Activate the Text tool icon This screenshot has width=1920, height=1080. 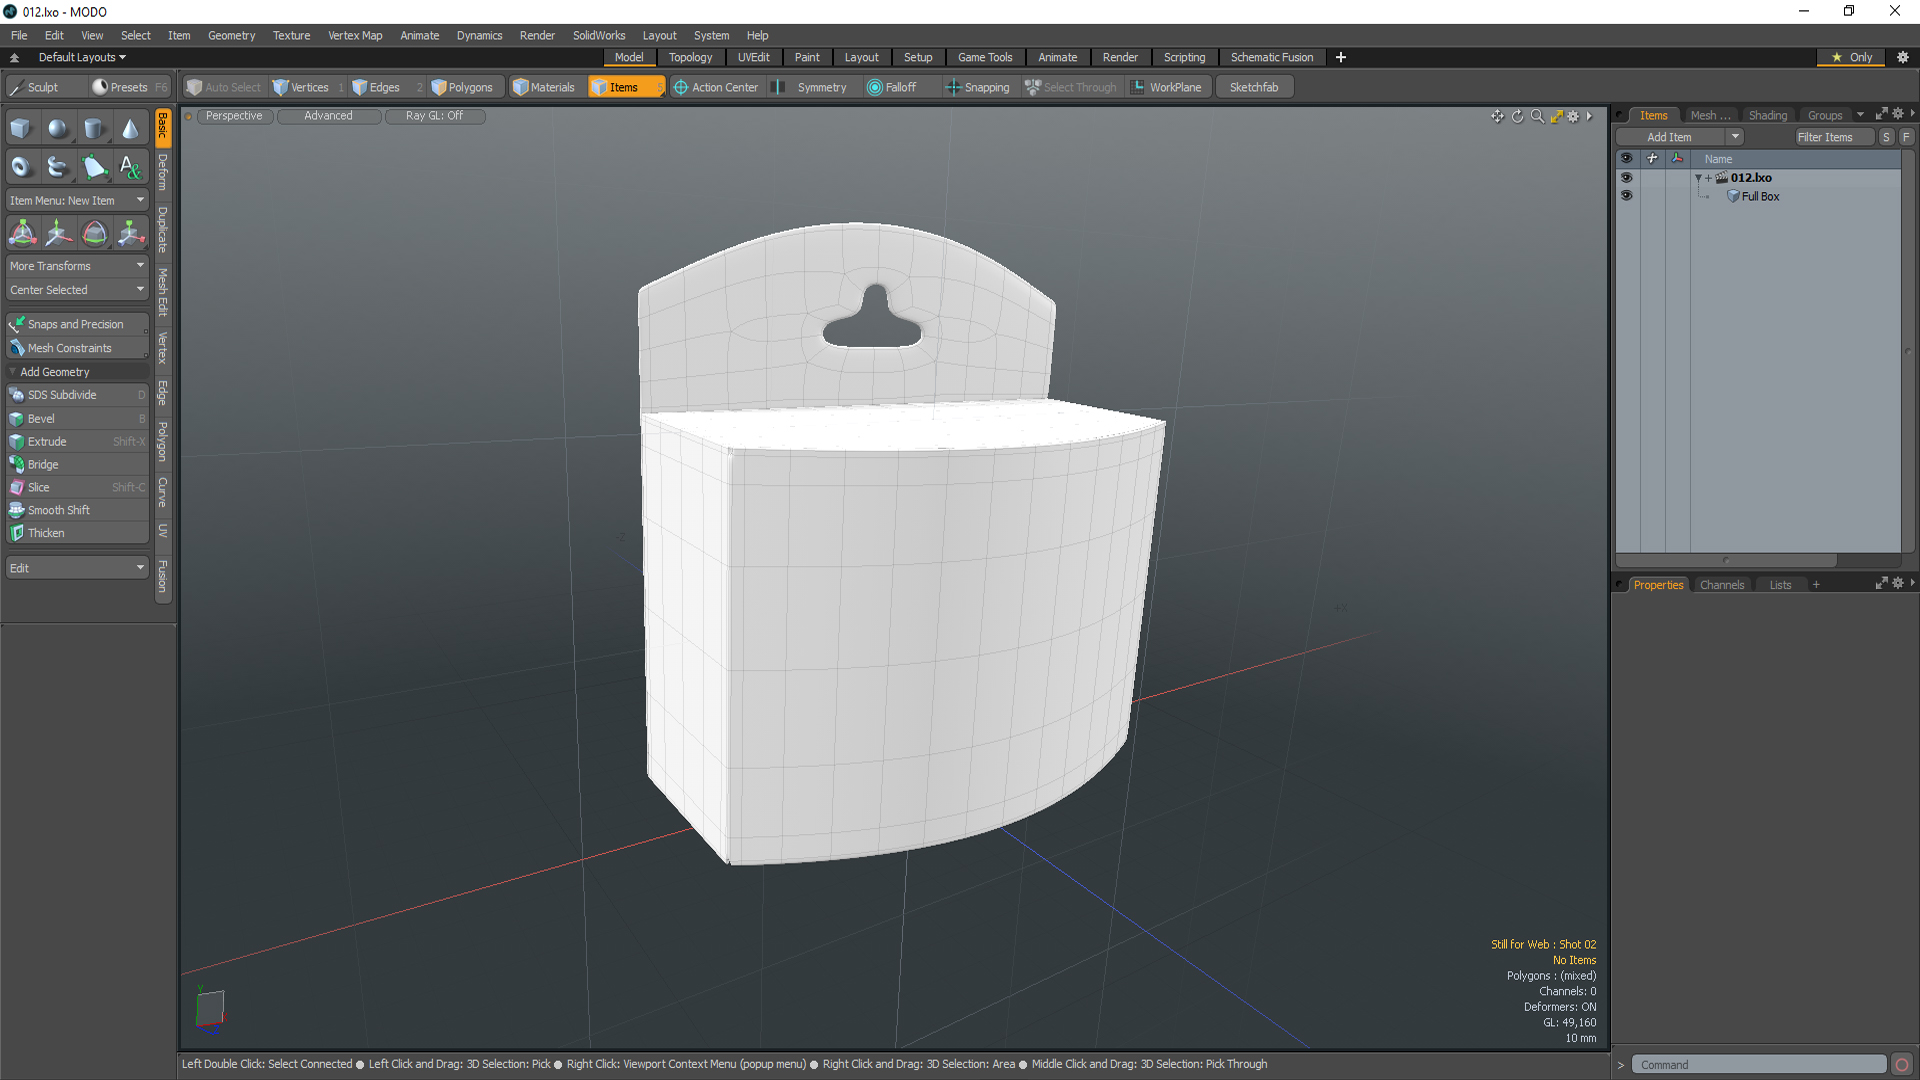[130, 167]
